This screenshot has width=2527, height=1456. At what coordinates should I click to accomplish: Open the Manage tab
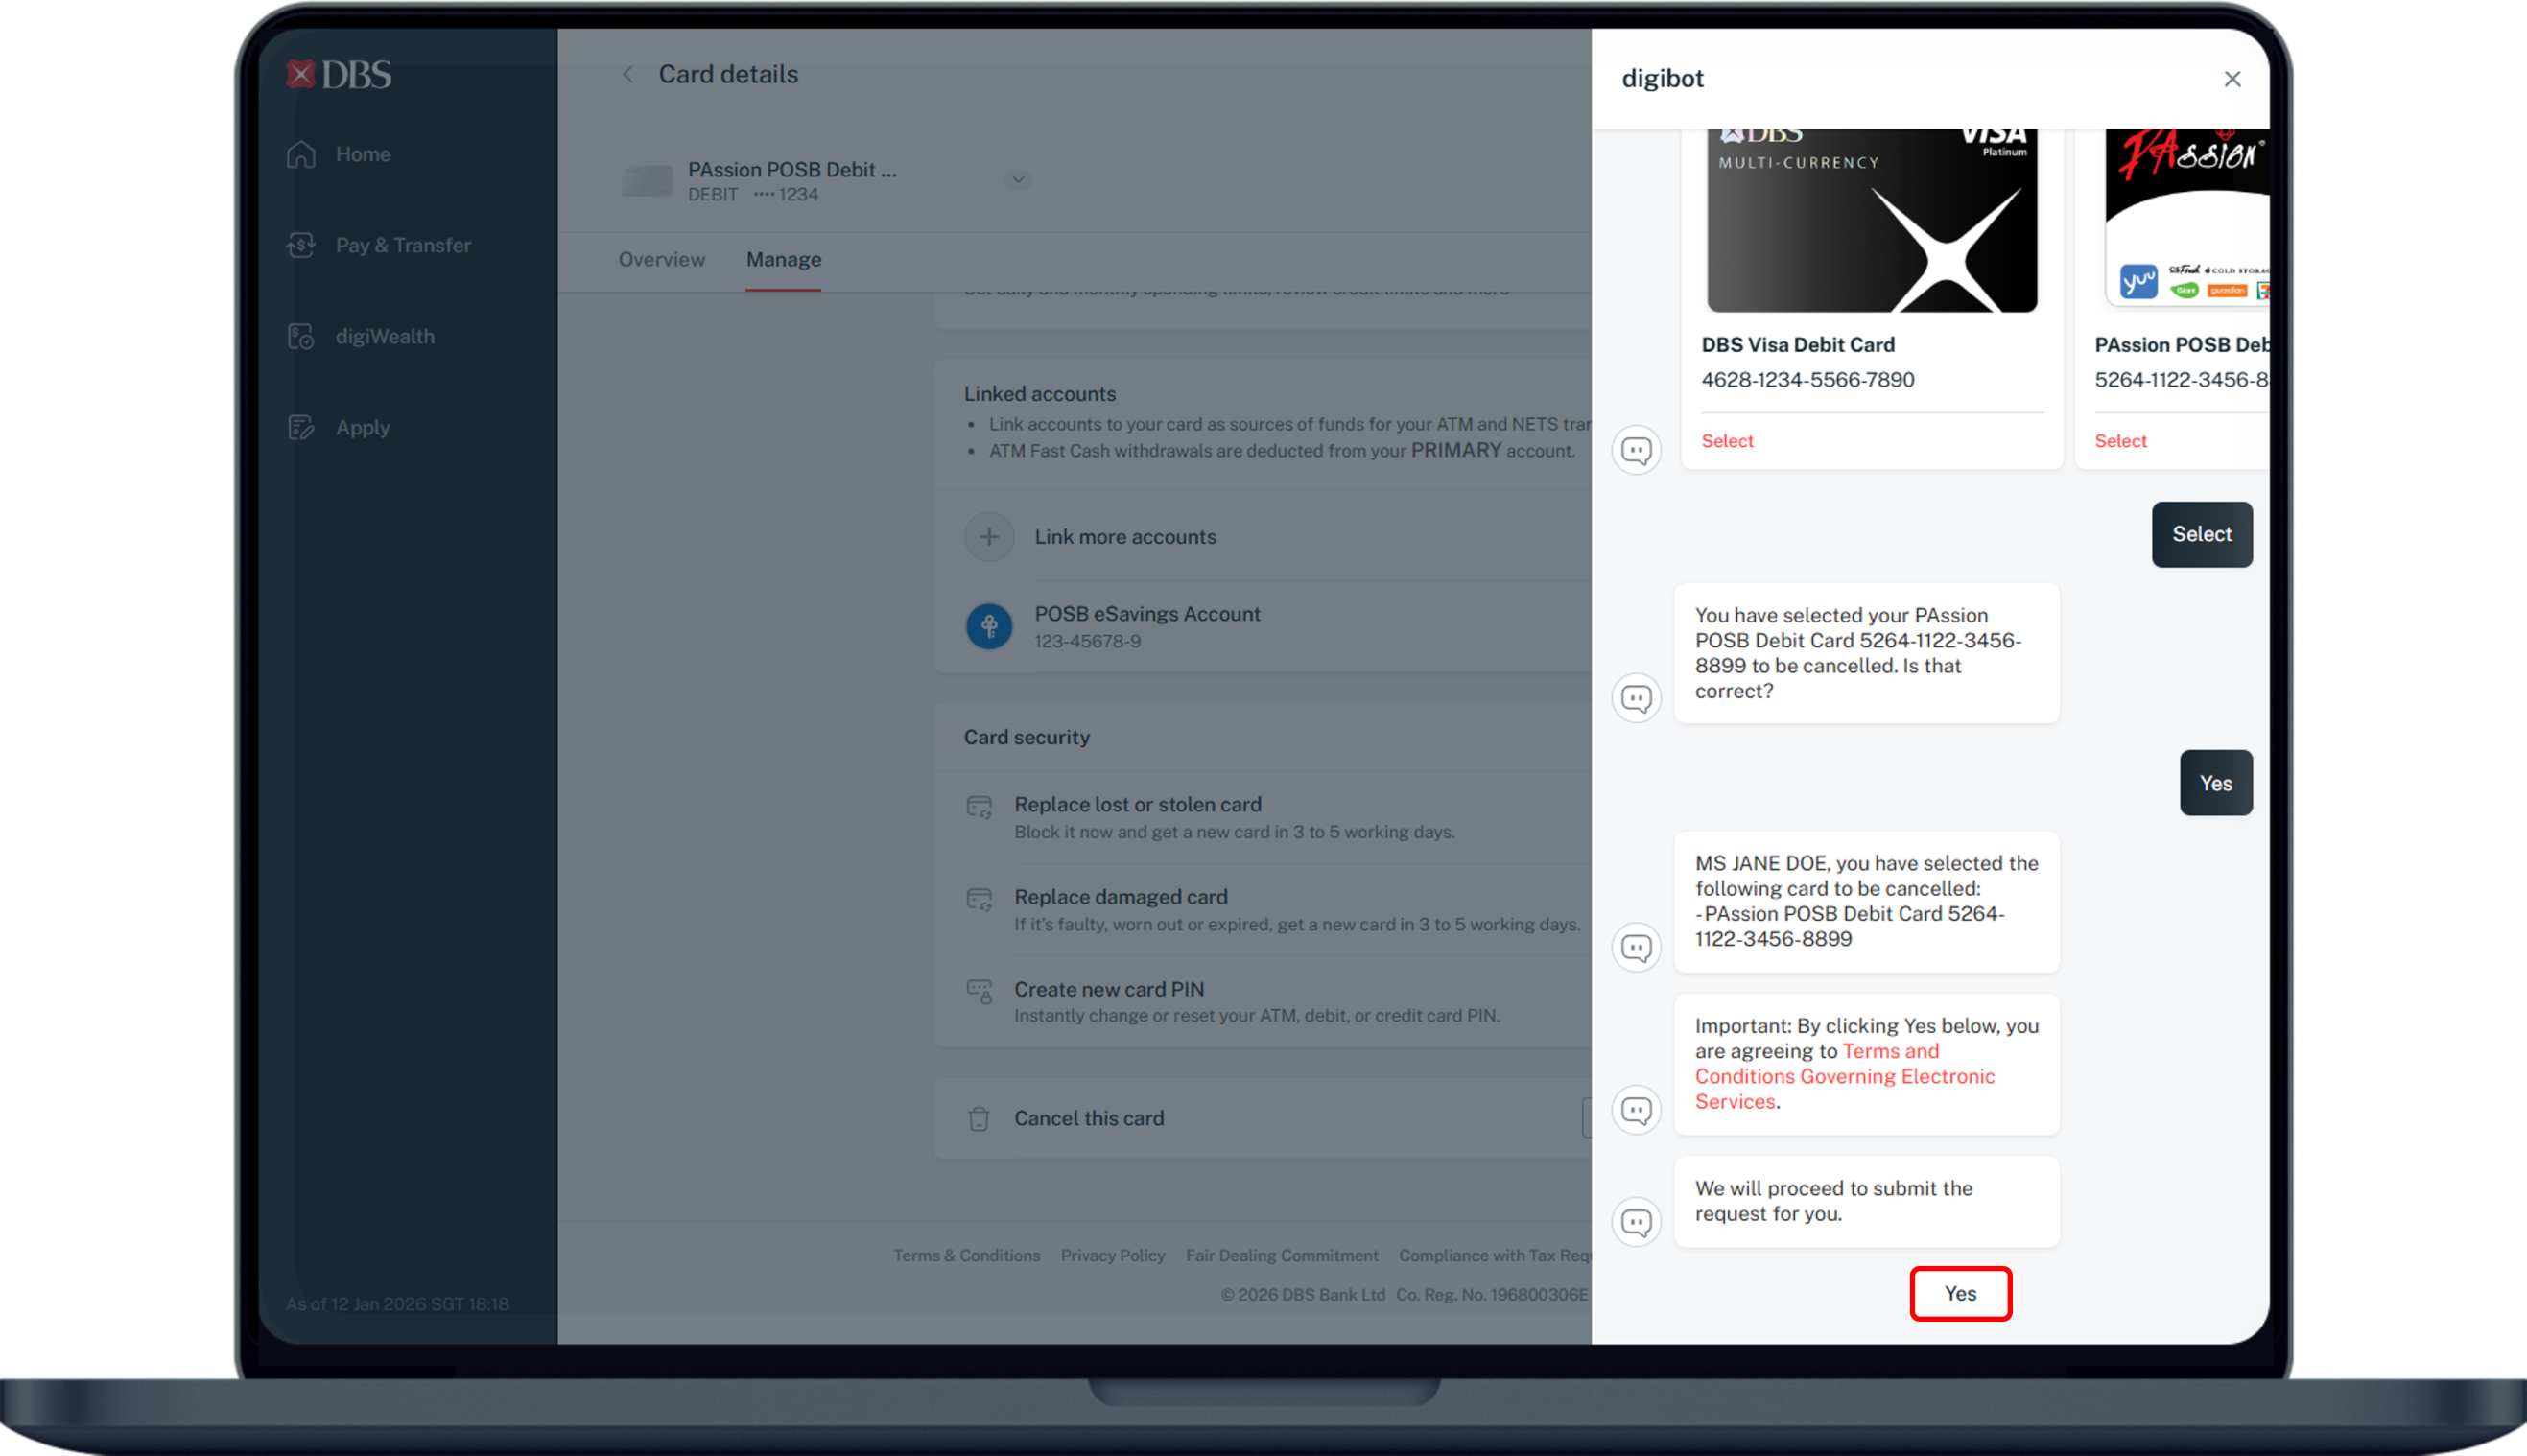[783, 260]
